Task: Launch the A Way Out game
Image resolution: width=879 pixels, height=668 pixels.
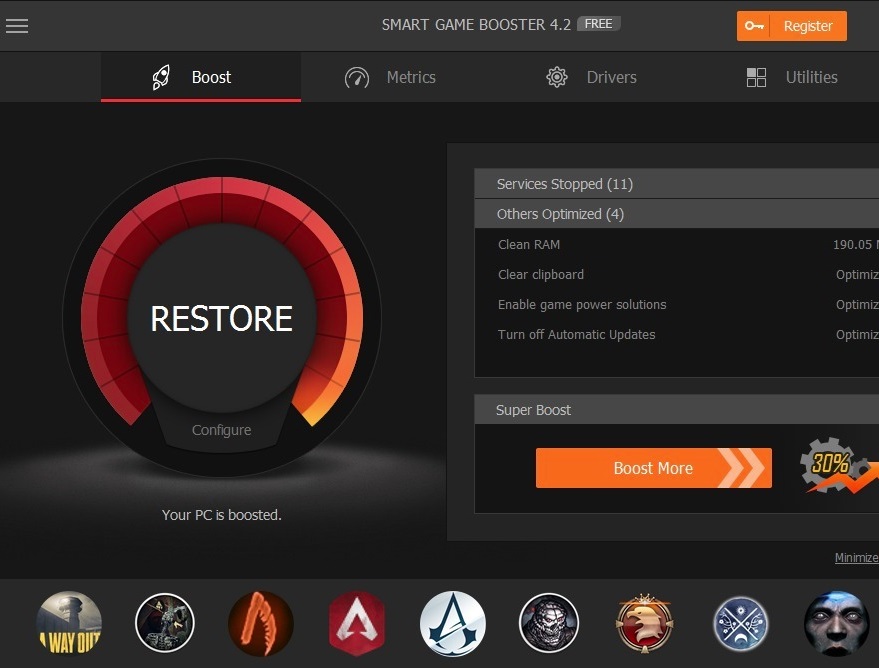Action: [70, 623]
